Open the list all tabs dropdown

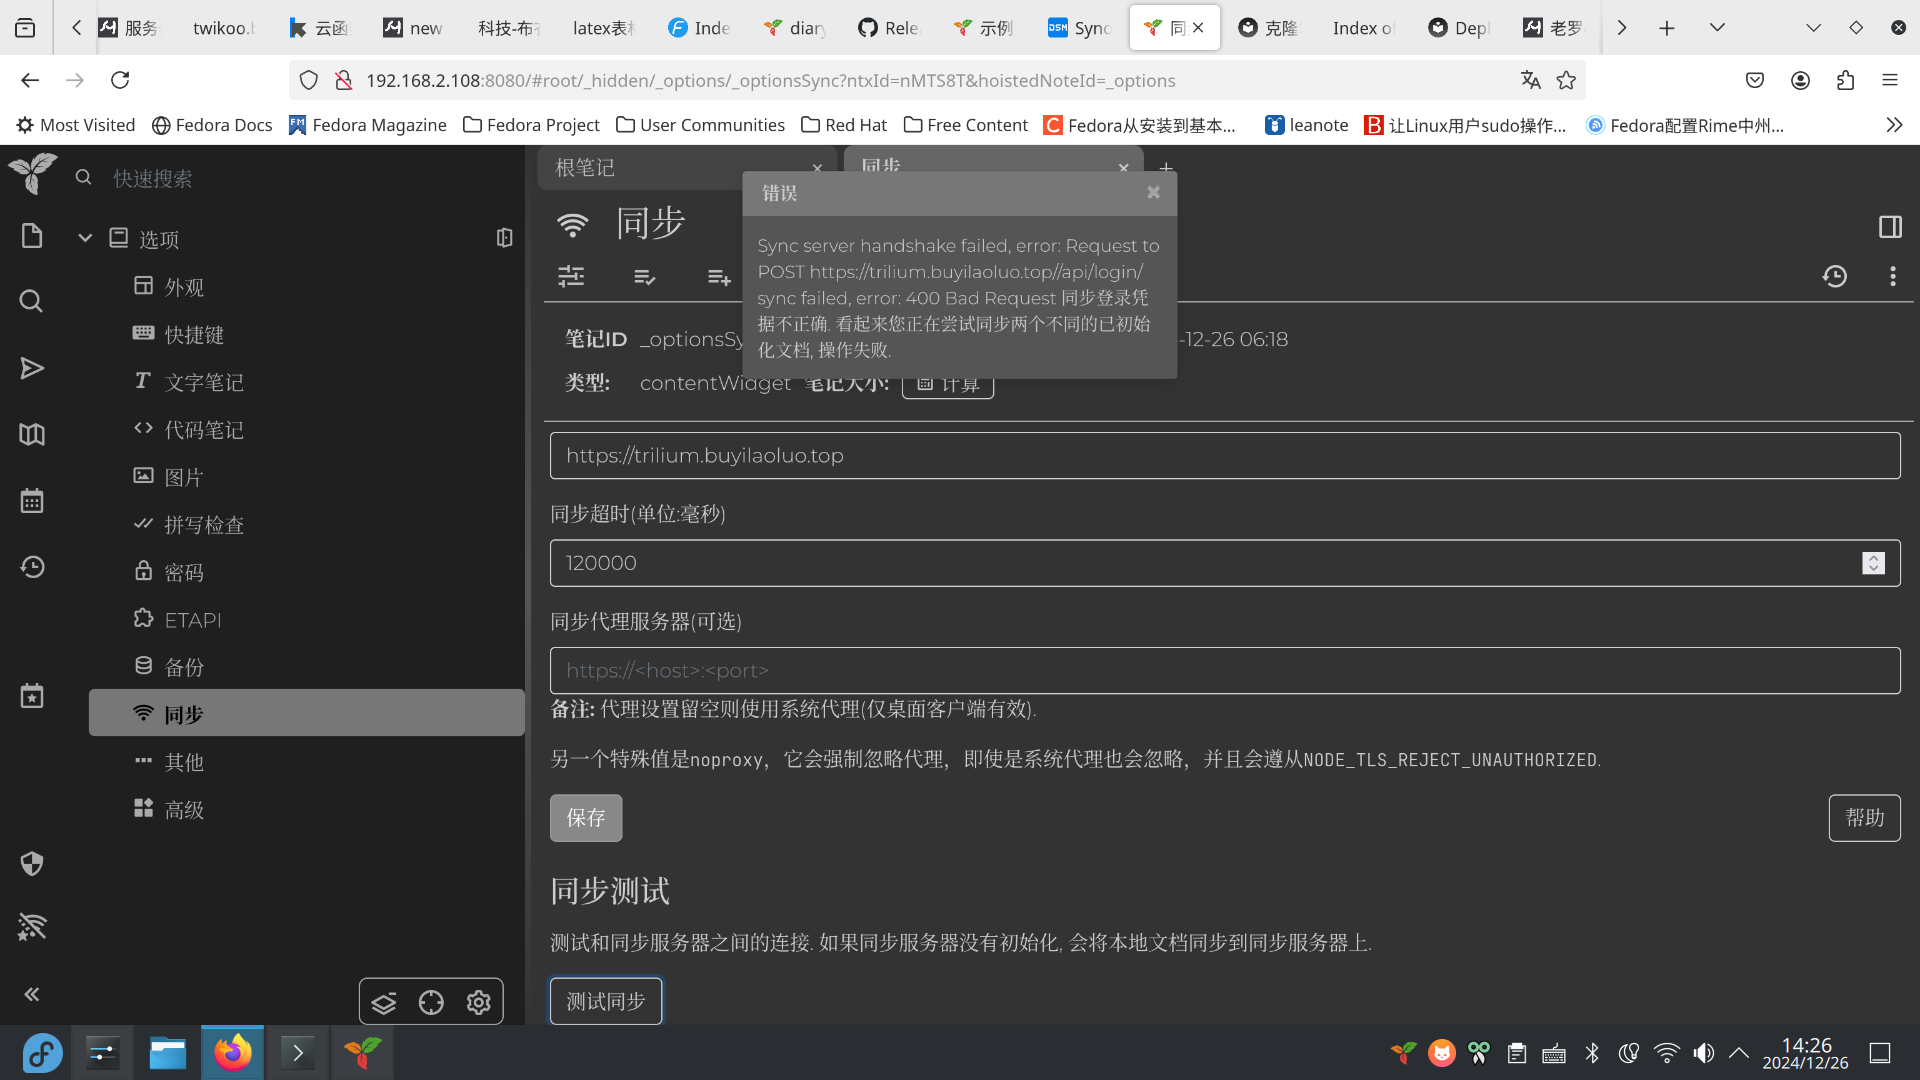tap(1717, 28)
